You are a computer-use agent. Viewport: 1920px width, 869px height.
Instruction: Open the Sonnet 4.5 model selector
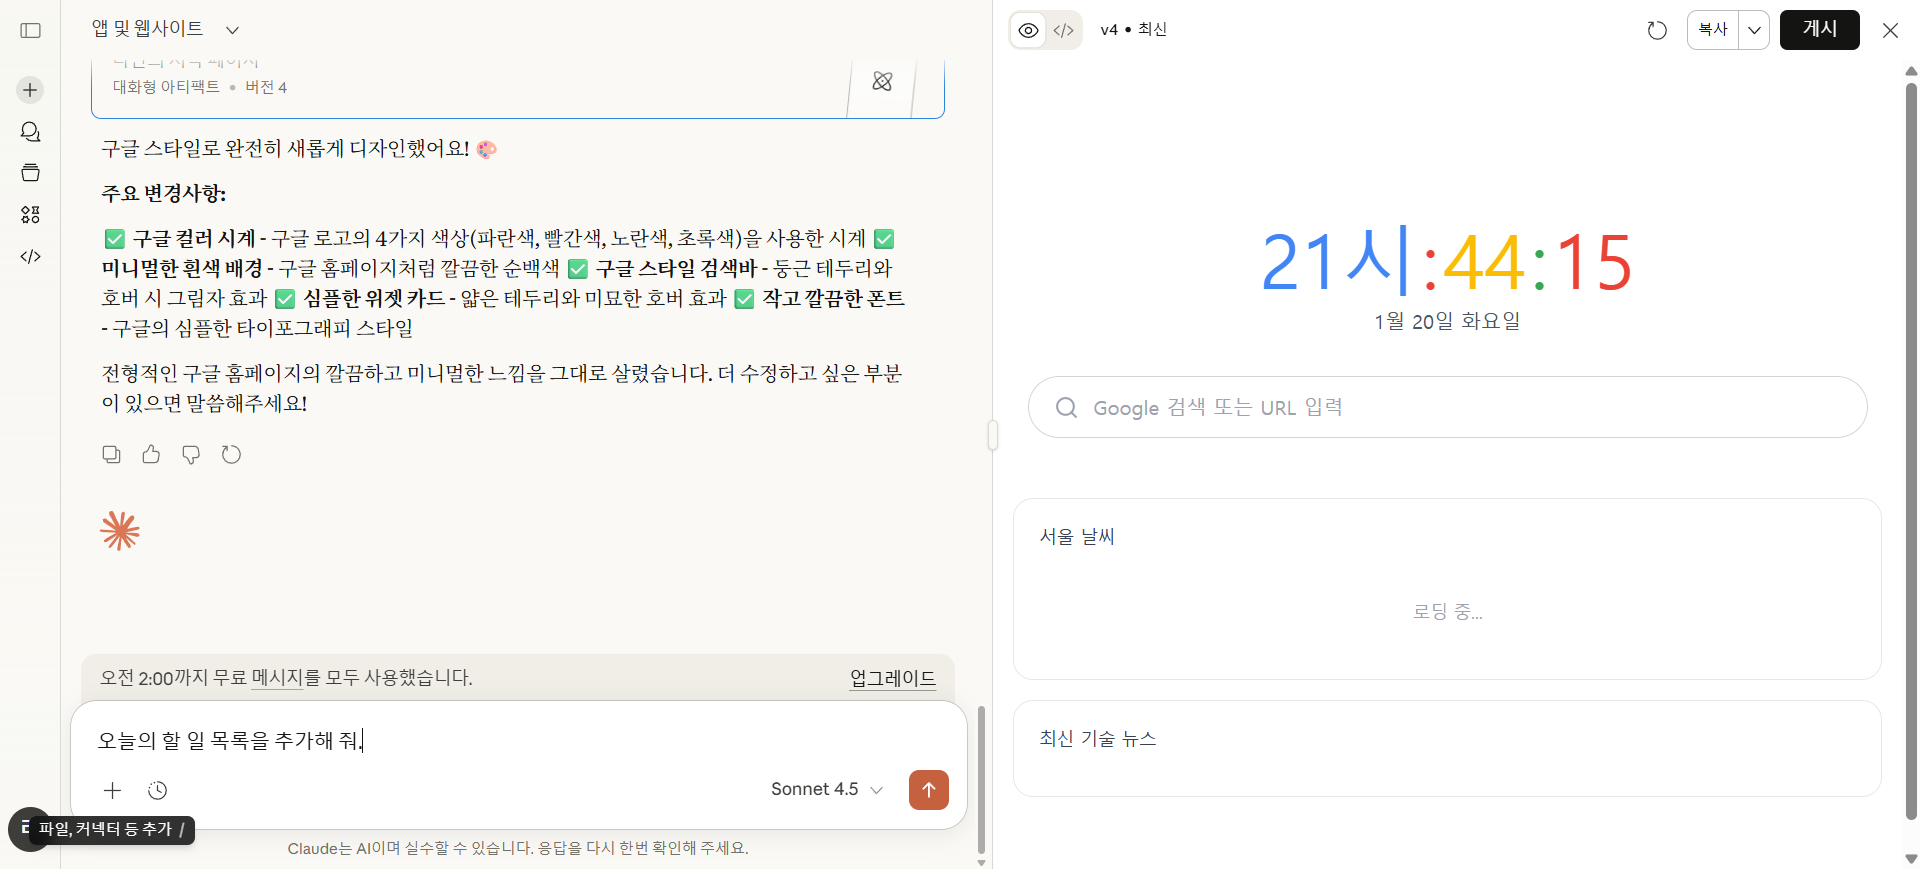tap(827, 789)
